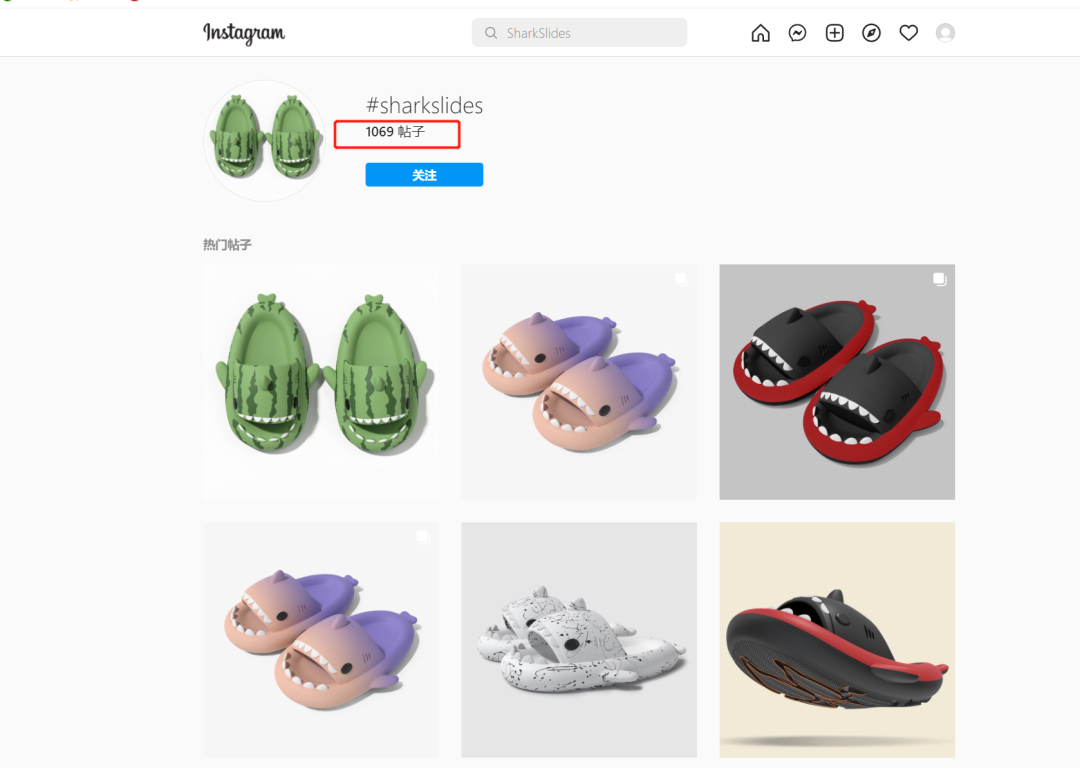Viewport: 1080px width, 768px height.
Task: Go to Instagram home feed icon
Action: click(x=761, y=33)
